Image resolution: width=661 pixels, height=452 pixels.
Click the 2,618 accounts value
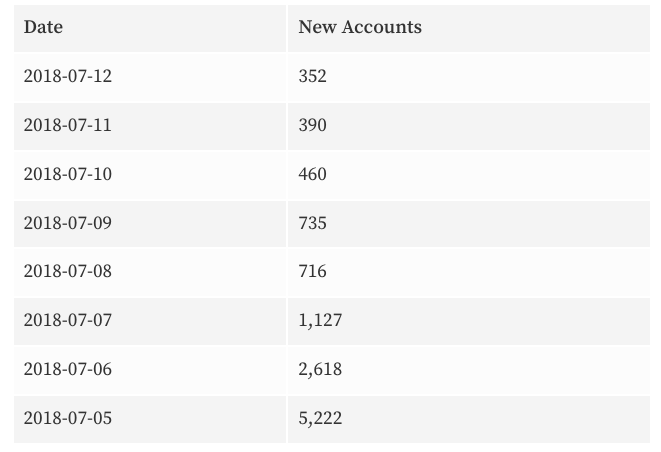tap(320, 370)
